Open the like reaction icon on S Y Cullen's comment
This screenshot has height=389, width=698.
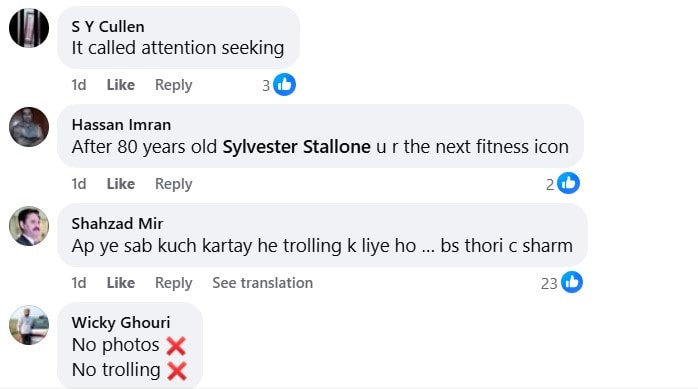point(284,85)
